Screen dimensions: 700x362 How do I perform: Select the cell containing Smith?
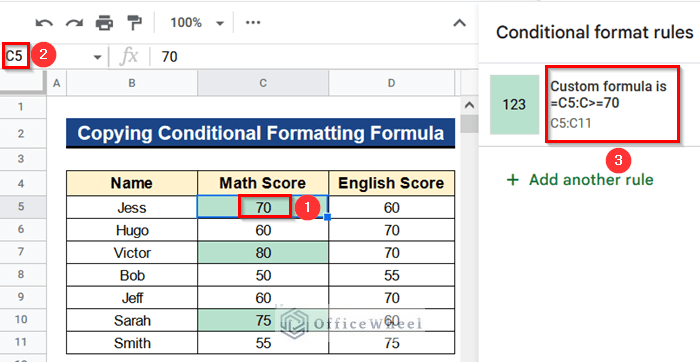coord(132,343)
